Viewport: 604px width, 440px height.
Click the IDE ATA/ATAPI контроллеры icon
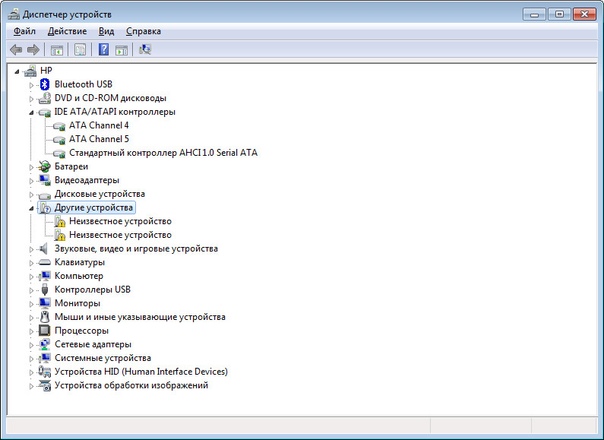pos(45,112)
